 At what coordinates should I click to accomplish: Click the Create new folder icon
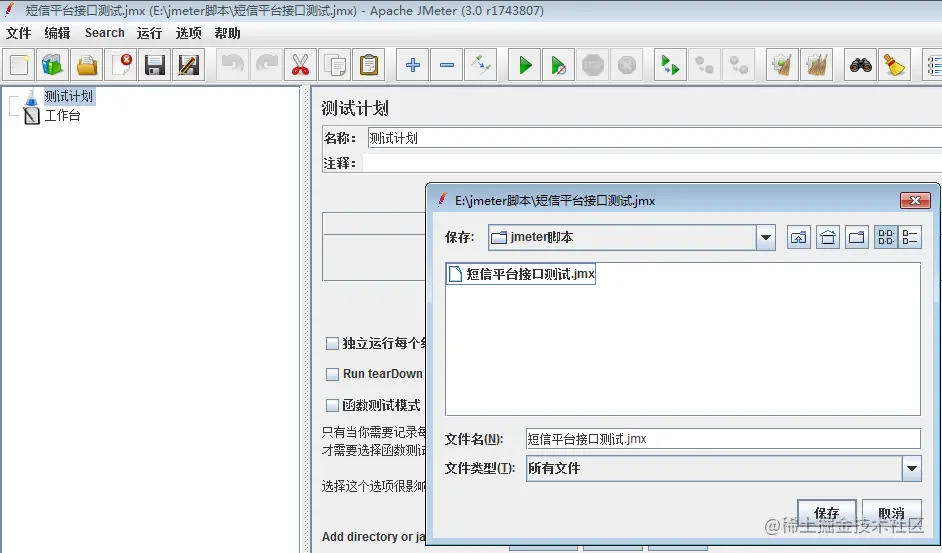tap(857, 237)
